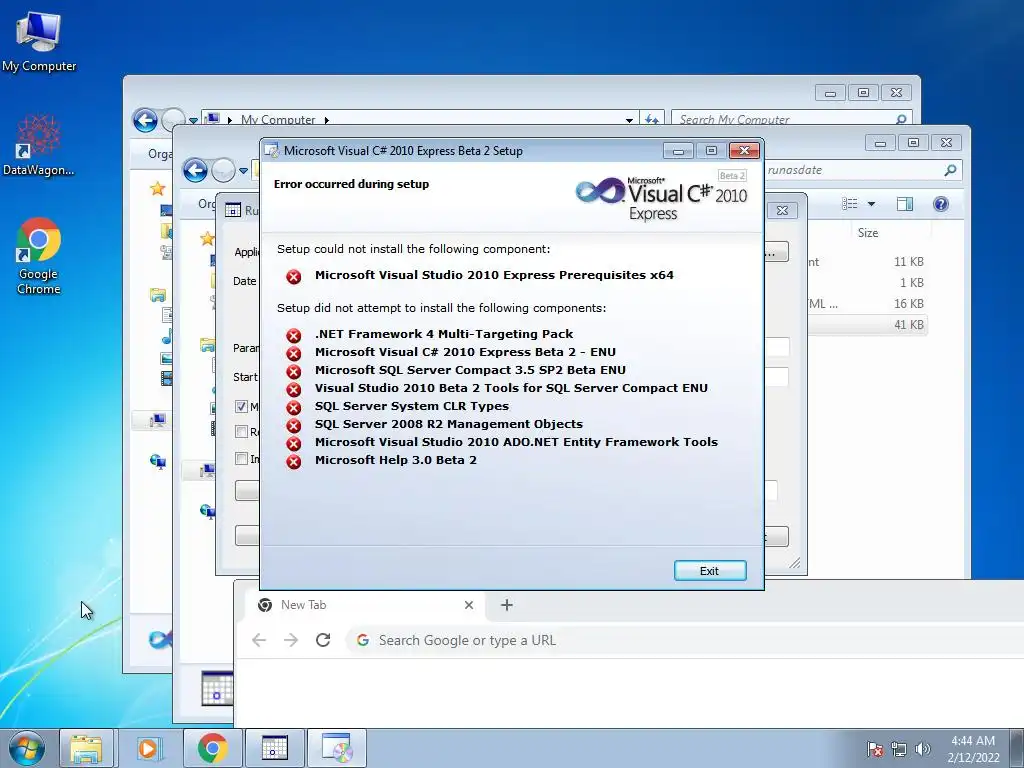1024x768 pixels.
Task: Open Windows Explorer from taskbar
Action: pos(86,748)
